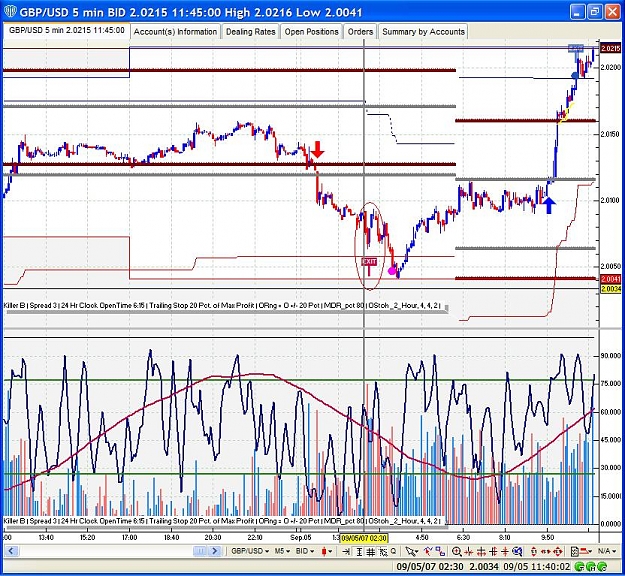Open the cursor pointer tool dropdown
This screenshot has height=576, width=625.
click(x=411, y=551)
